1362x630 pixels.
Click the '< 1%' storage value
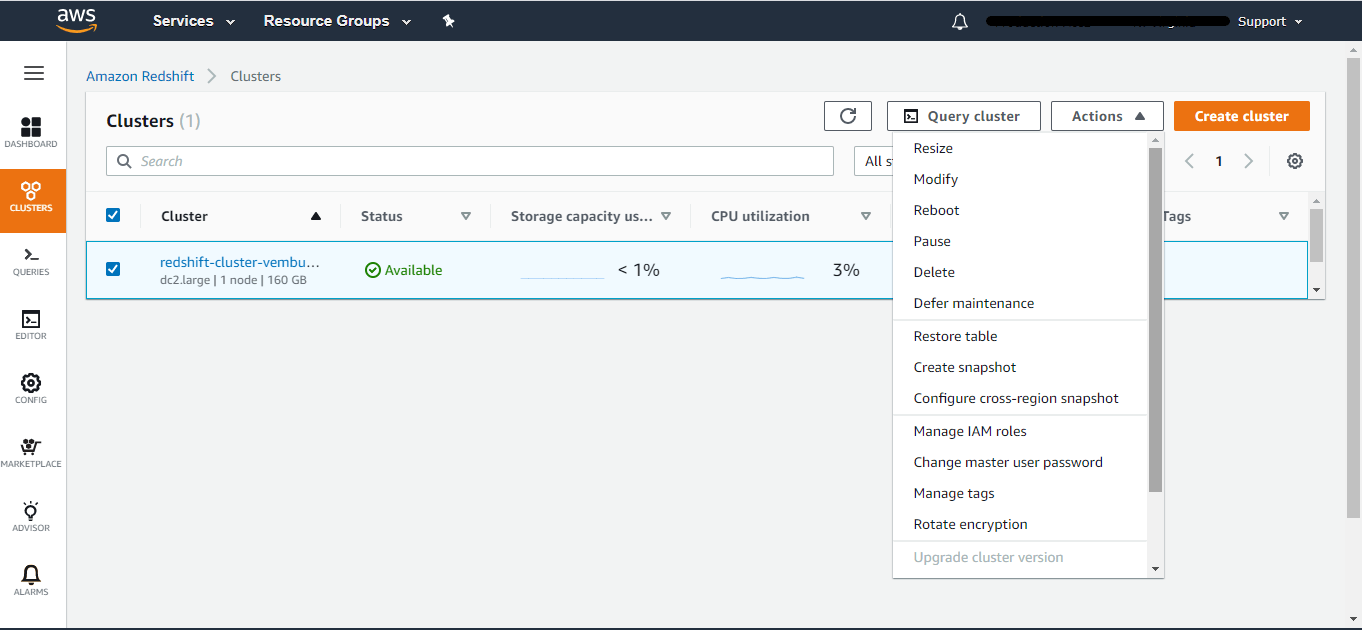(x=639, y=270)
